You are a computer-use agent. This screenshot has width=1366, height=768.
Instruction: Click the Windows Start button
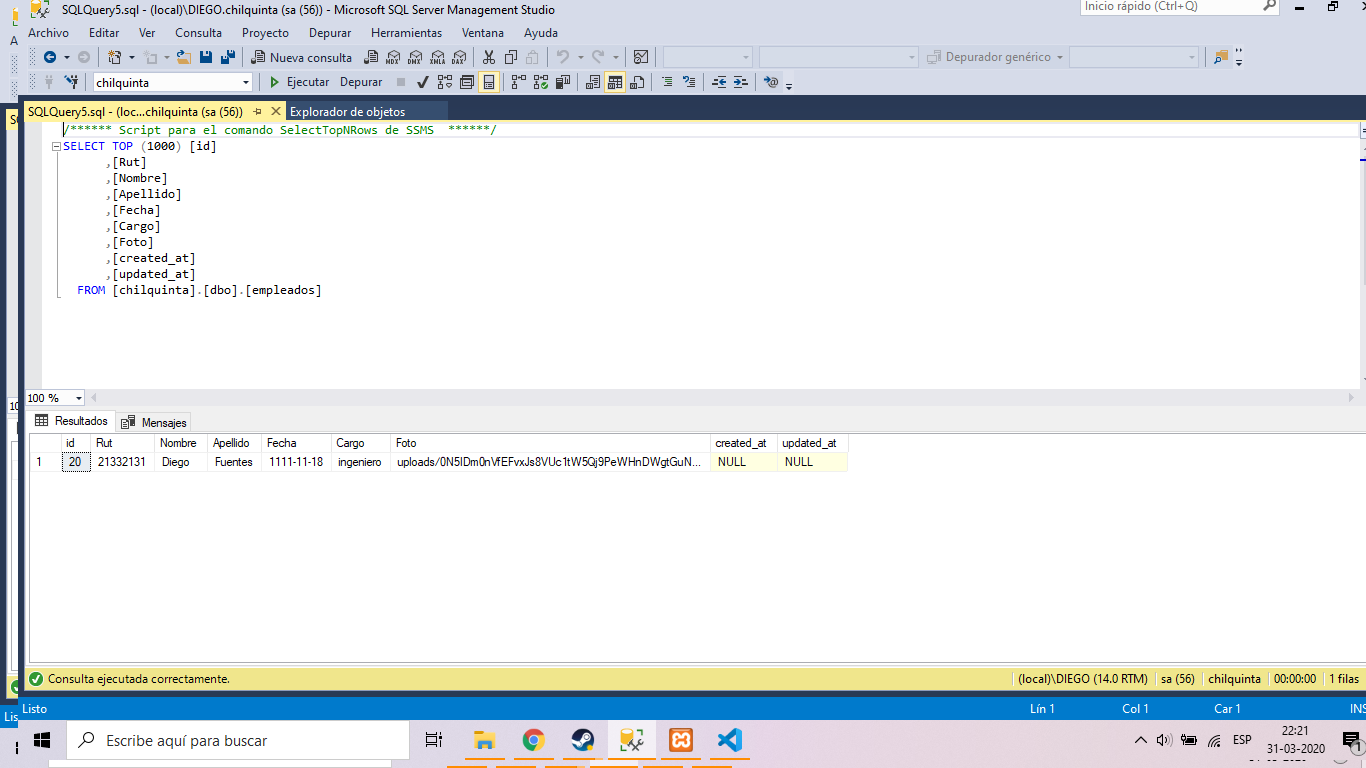(x=41, y=741)
